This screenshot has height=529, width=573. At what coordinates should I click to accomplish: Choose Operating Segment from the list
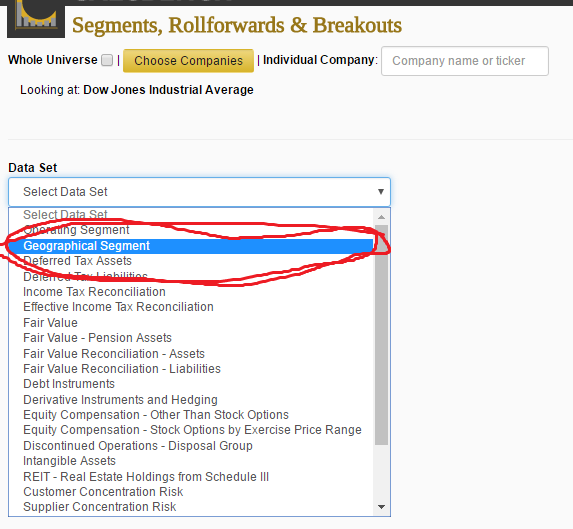tap(191, 230)
